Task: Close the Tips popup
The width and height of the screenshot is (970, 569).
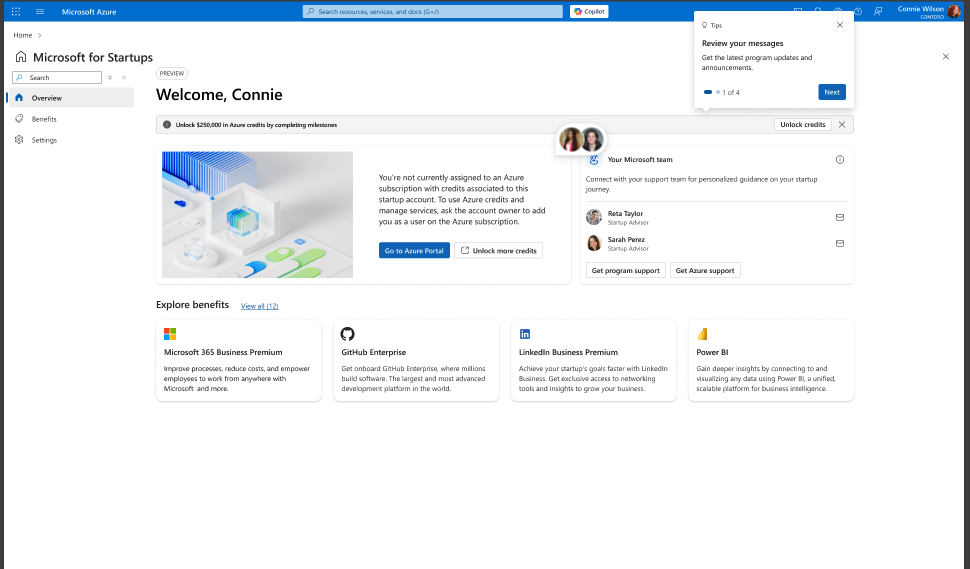Action: pos(839,25)
